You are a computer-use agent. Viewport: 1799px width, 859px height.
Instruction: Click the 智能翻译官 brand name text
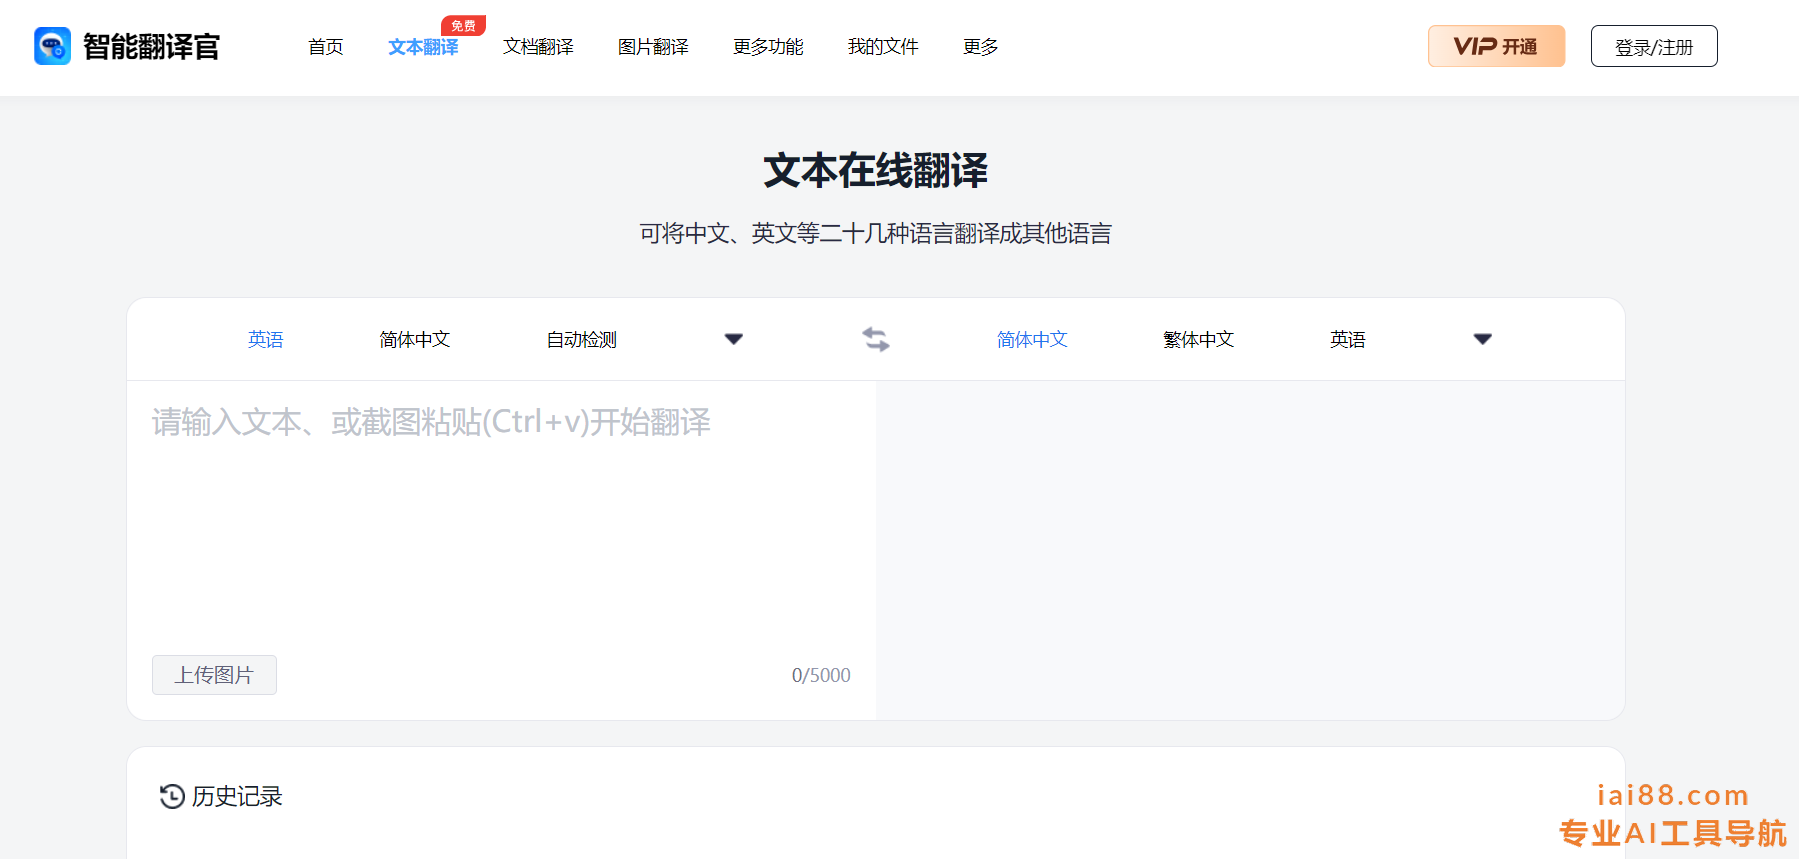click(151, 47)
